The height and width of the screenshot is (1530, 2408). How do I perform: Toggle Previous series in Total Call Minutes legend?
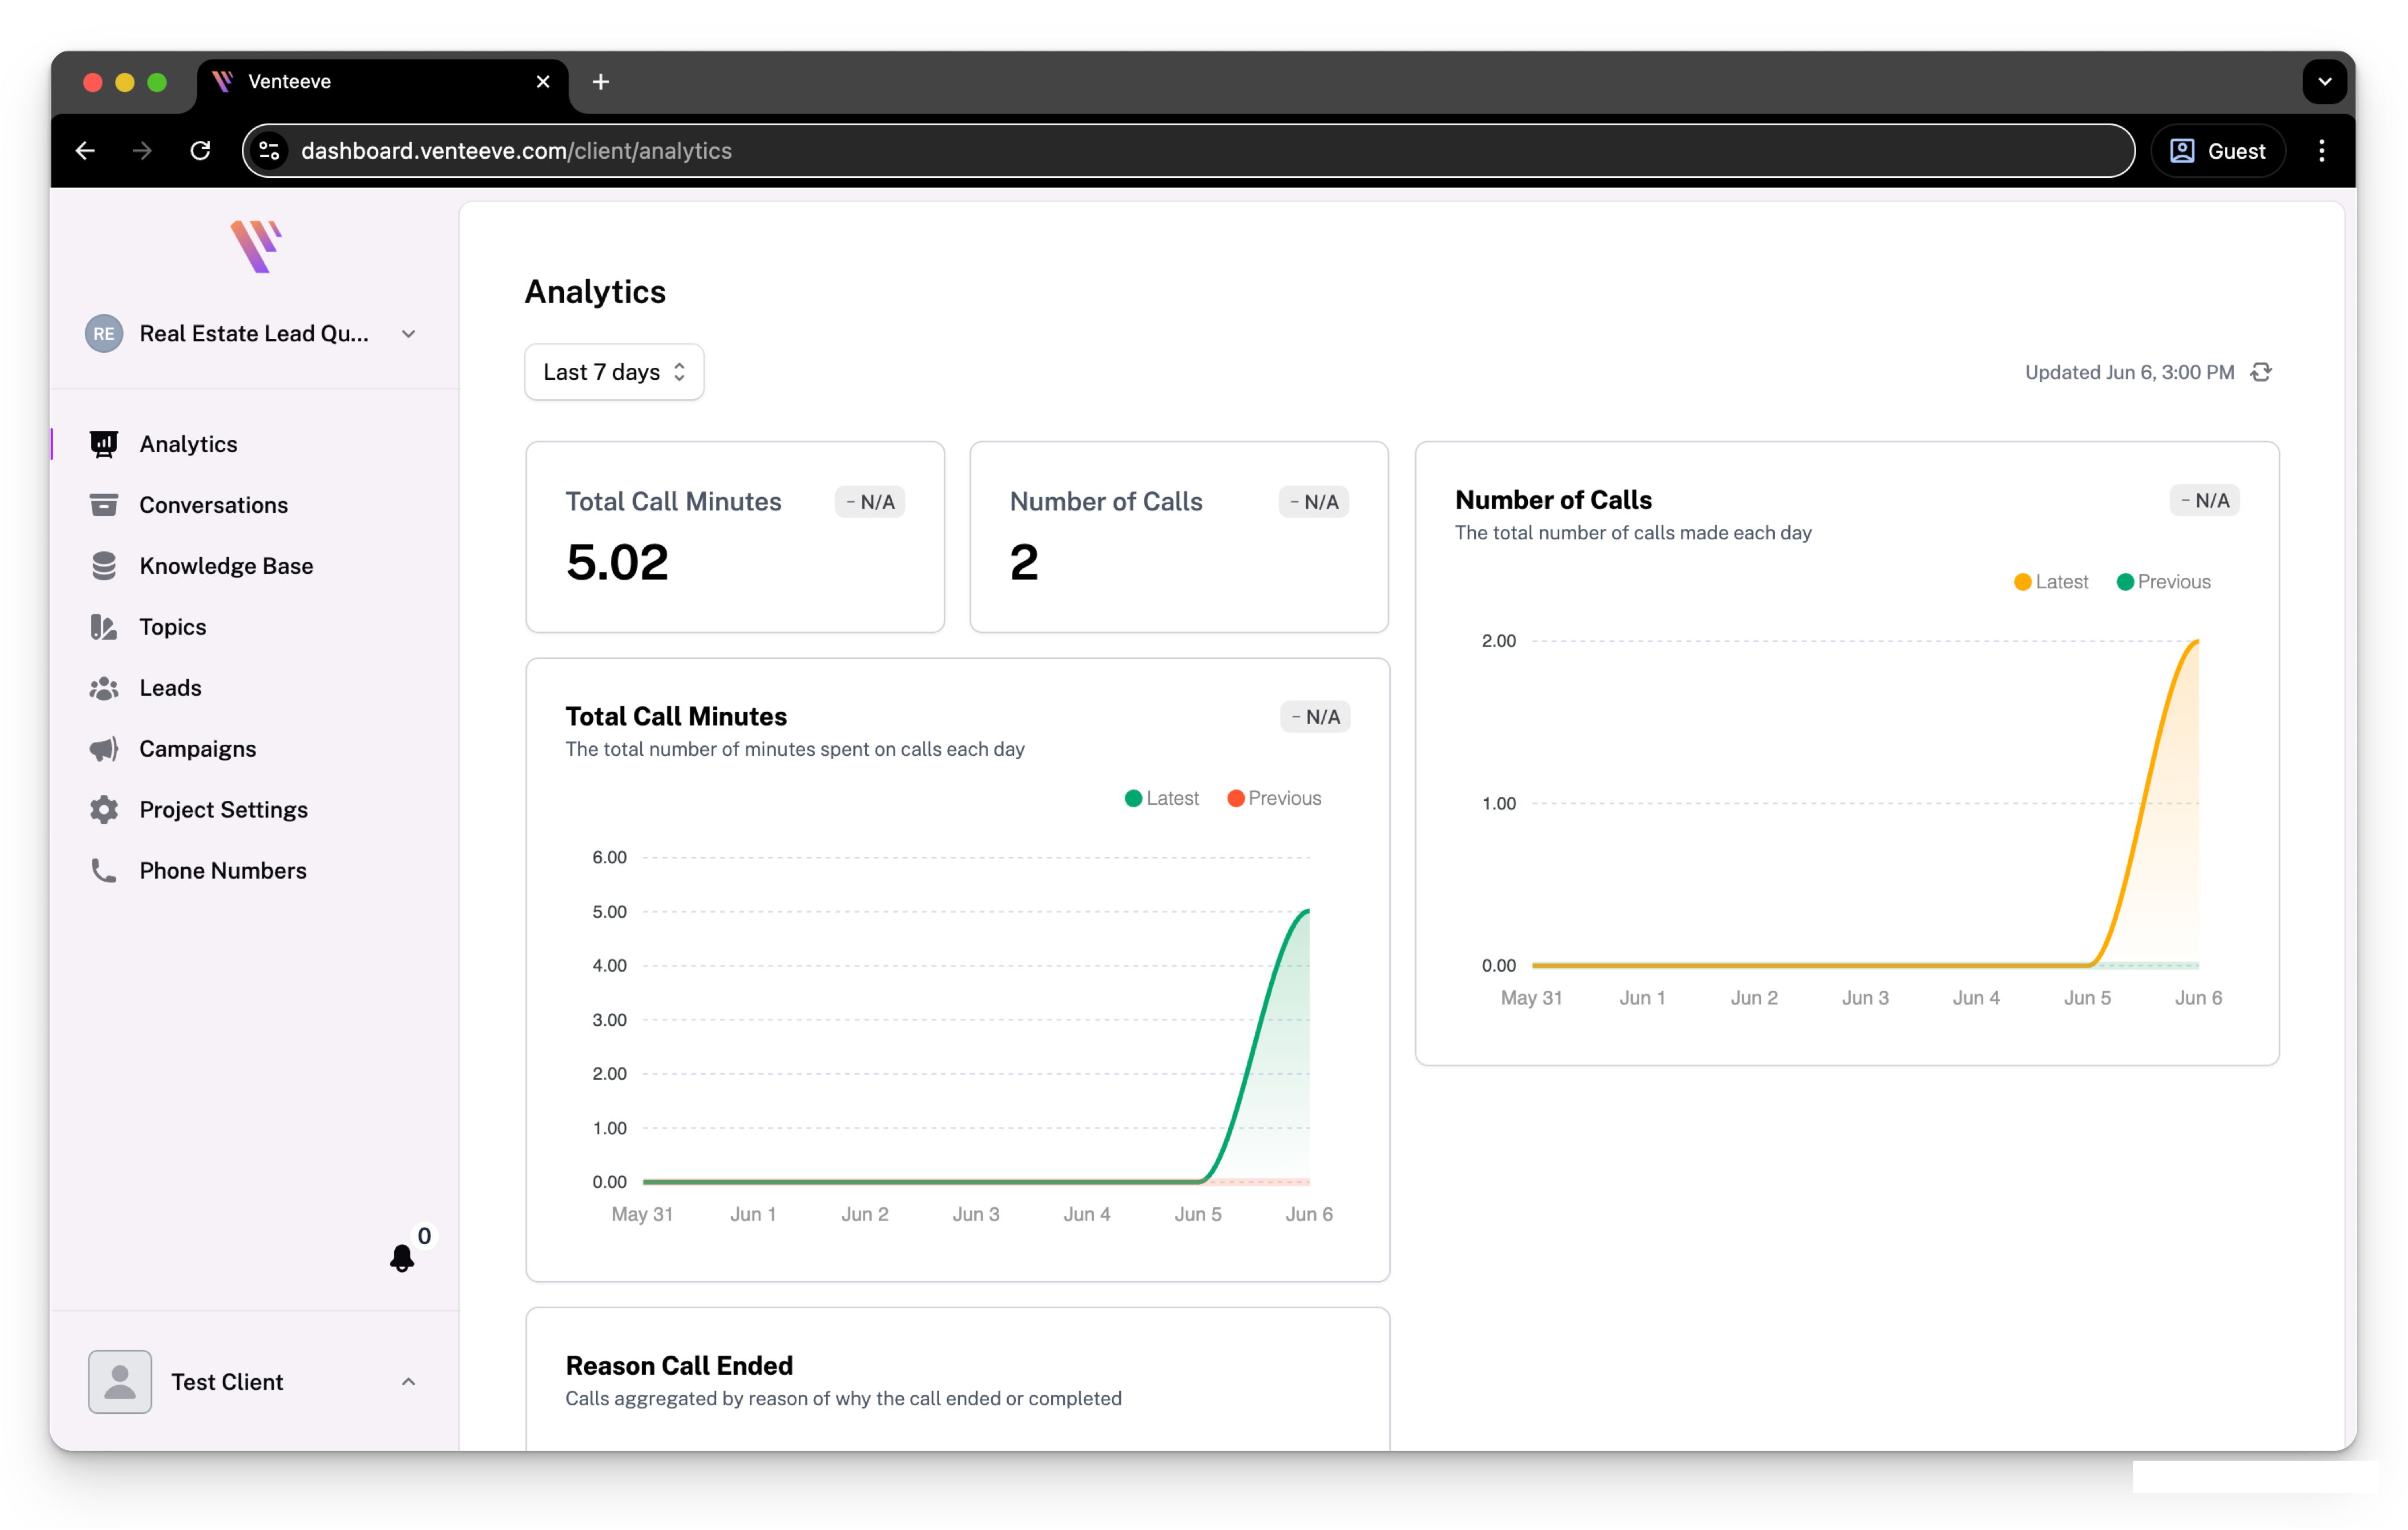click(1274, 798)
